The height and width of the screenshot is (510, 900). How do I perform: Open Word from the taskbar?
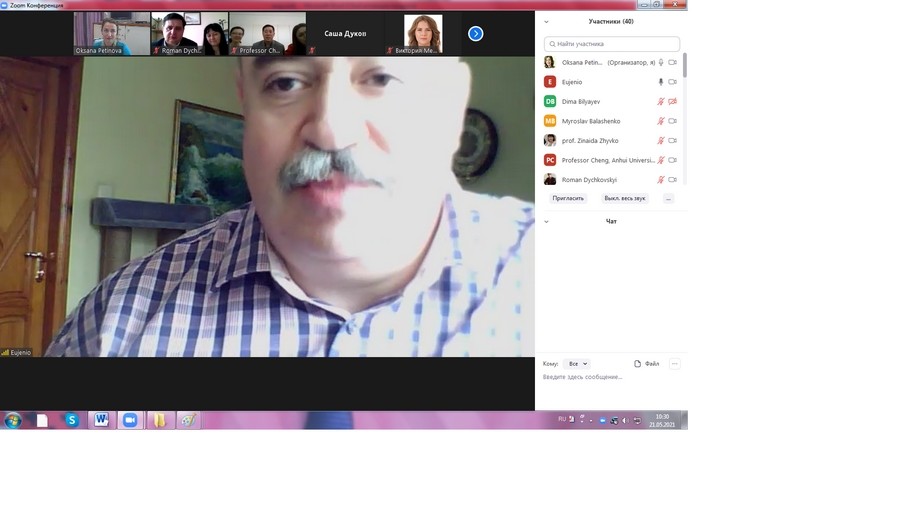(102, 420)
